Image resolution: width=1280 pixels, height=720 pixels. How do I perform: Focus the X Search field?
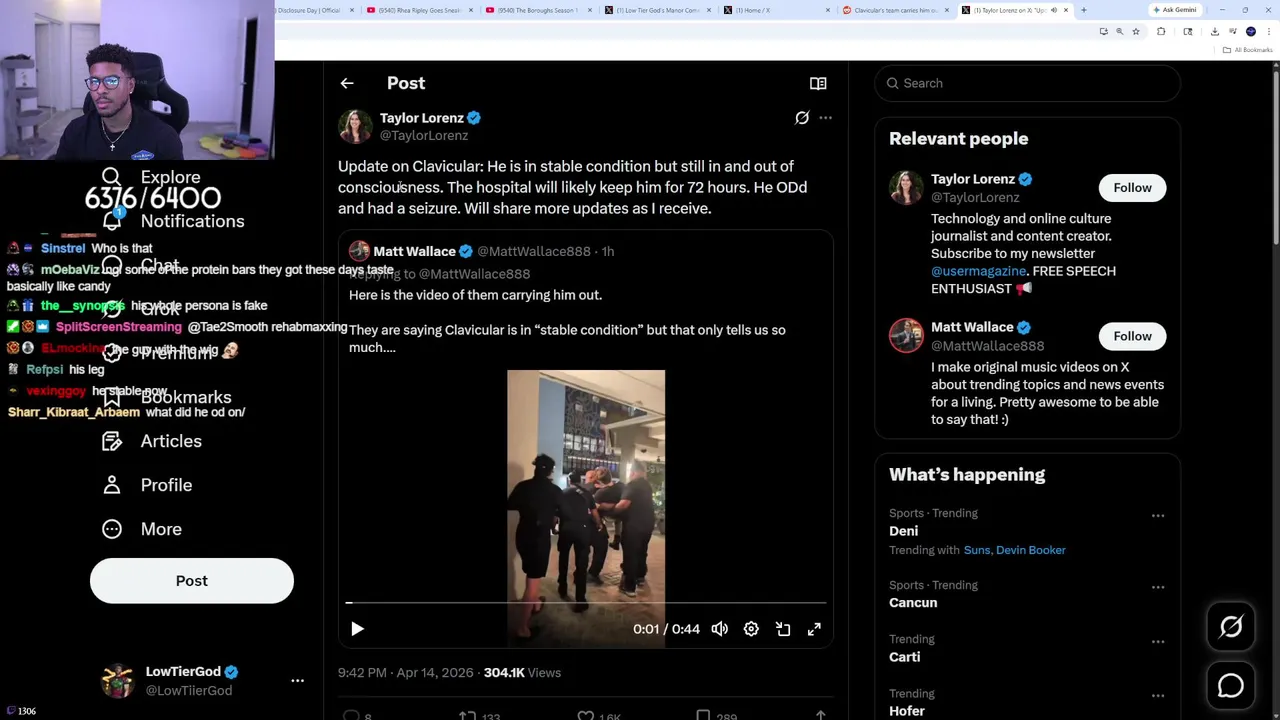pyautogui.click(x=1028, y=83)
